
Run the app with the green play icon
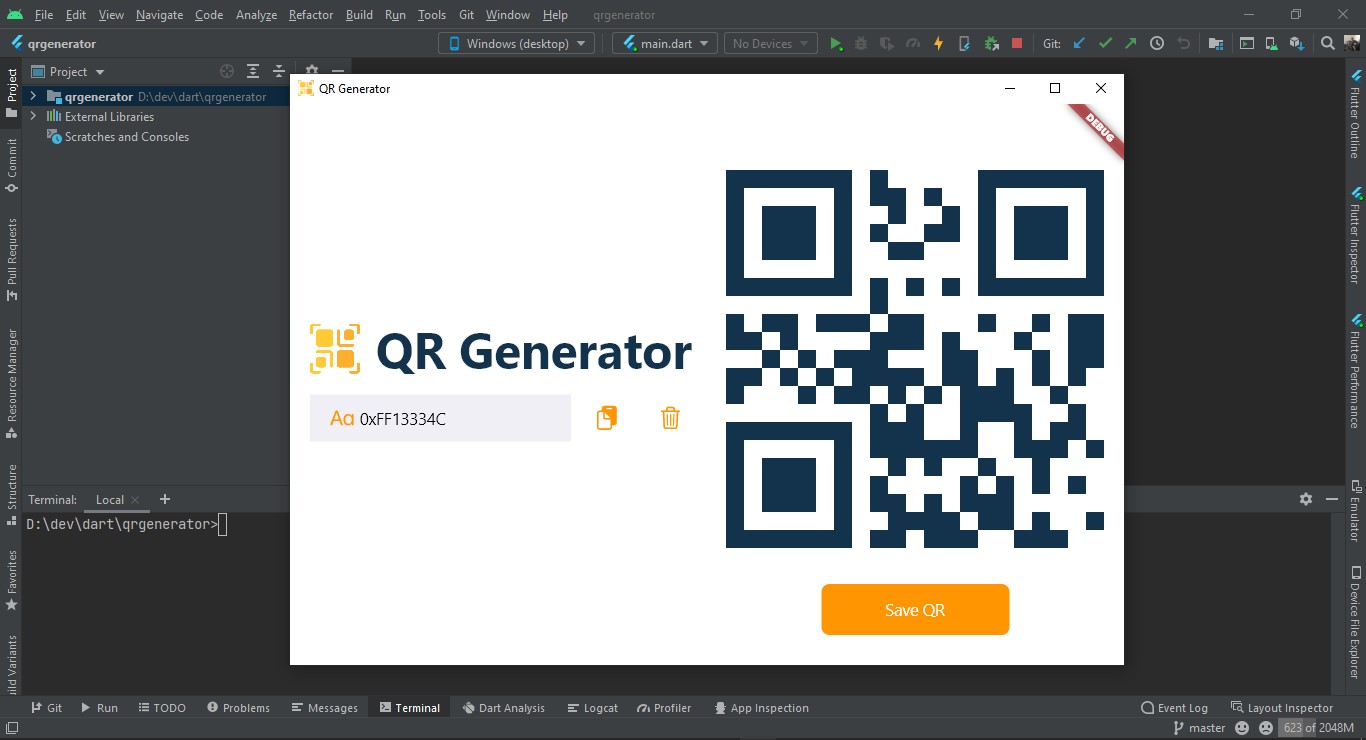(836, 44)
